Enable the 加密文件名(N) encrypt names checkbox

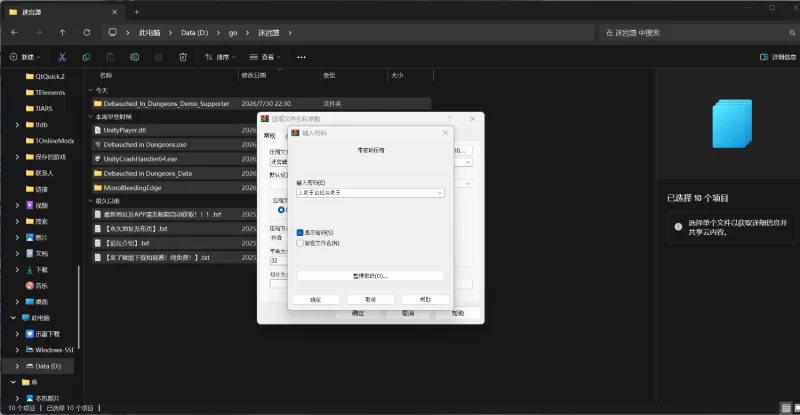pos(300,243)
